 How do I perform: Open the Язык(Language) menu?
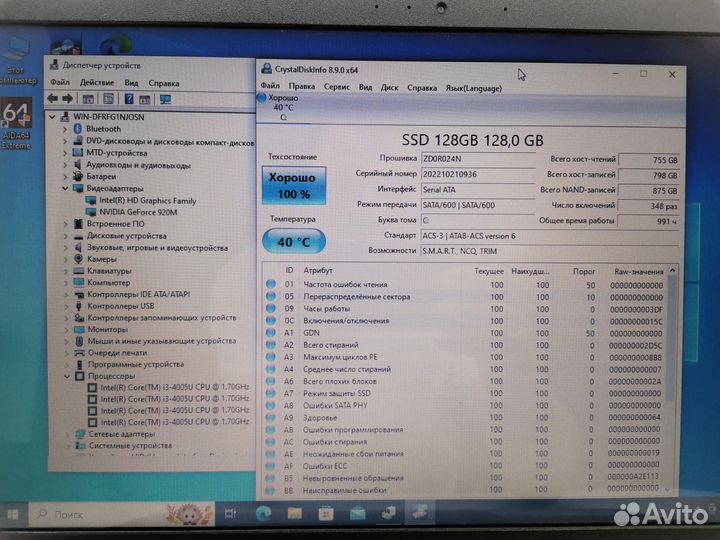(x=473, y=88)
